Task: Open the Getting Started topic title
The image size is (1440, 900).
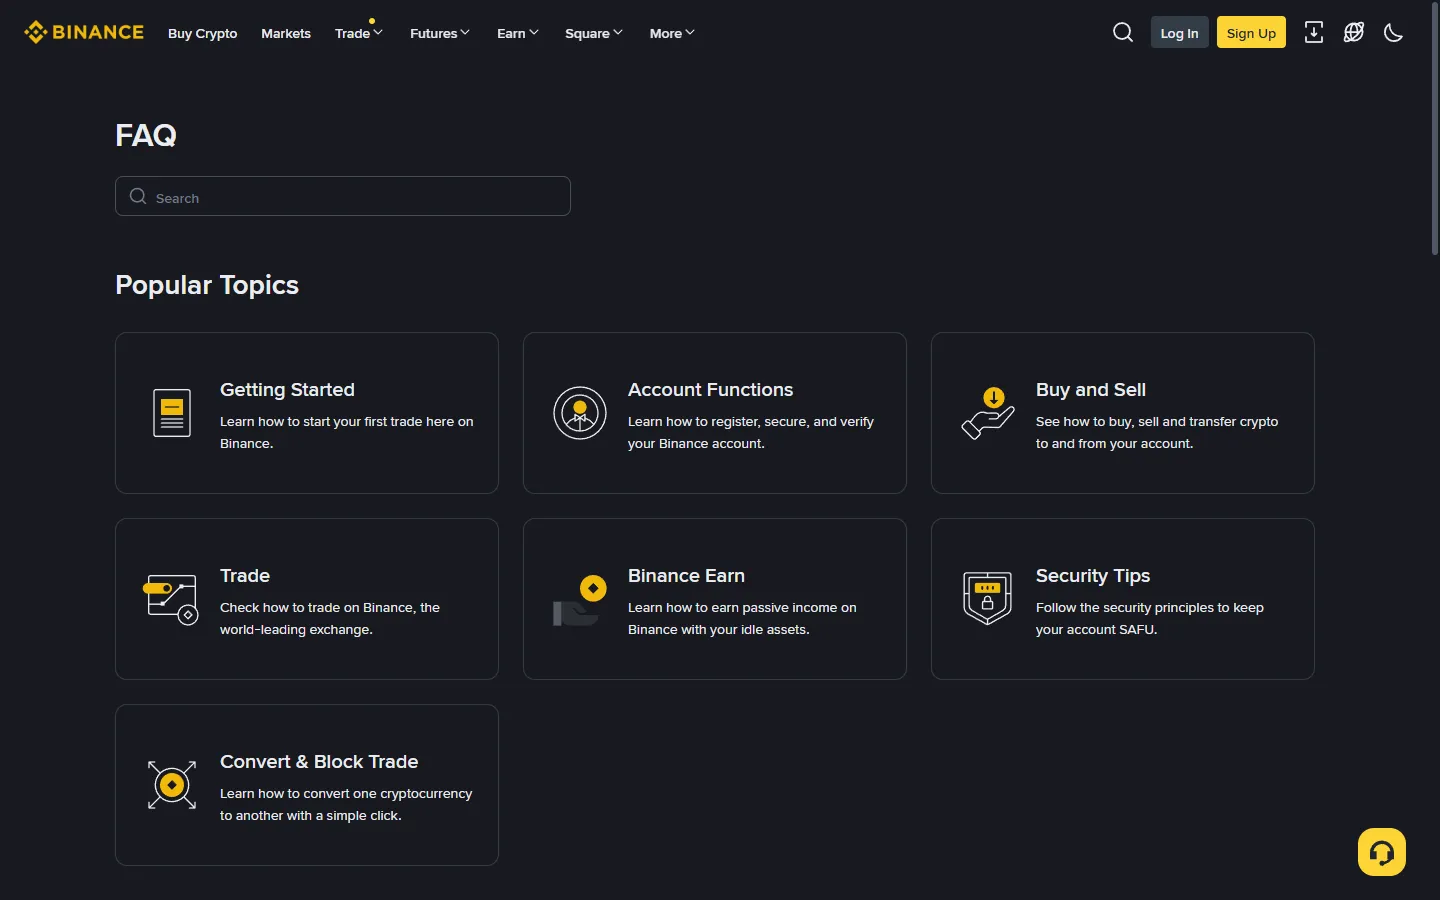Action: [287, 390]
